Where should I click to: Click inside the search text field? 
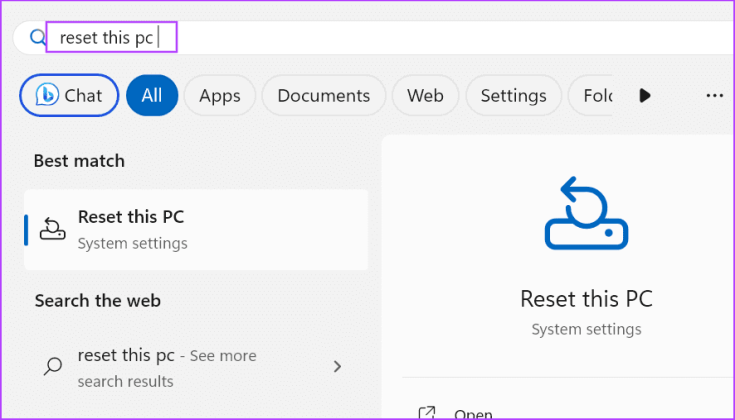click(400, 38)
